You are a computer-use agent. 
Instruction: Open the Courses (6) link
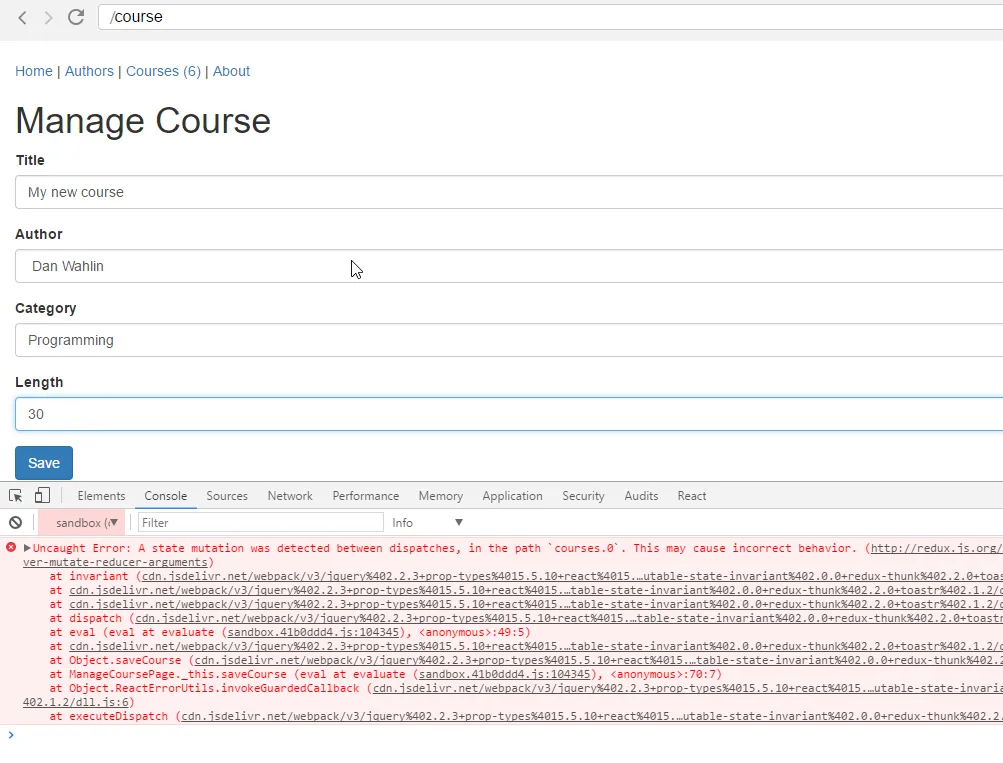tap(163, 71)
